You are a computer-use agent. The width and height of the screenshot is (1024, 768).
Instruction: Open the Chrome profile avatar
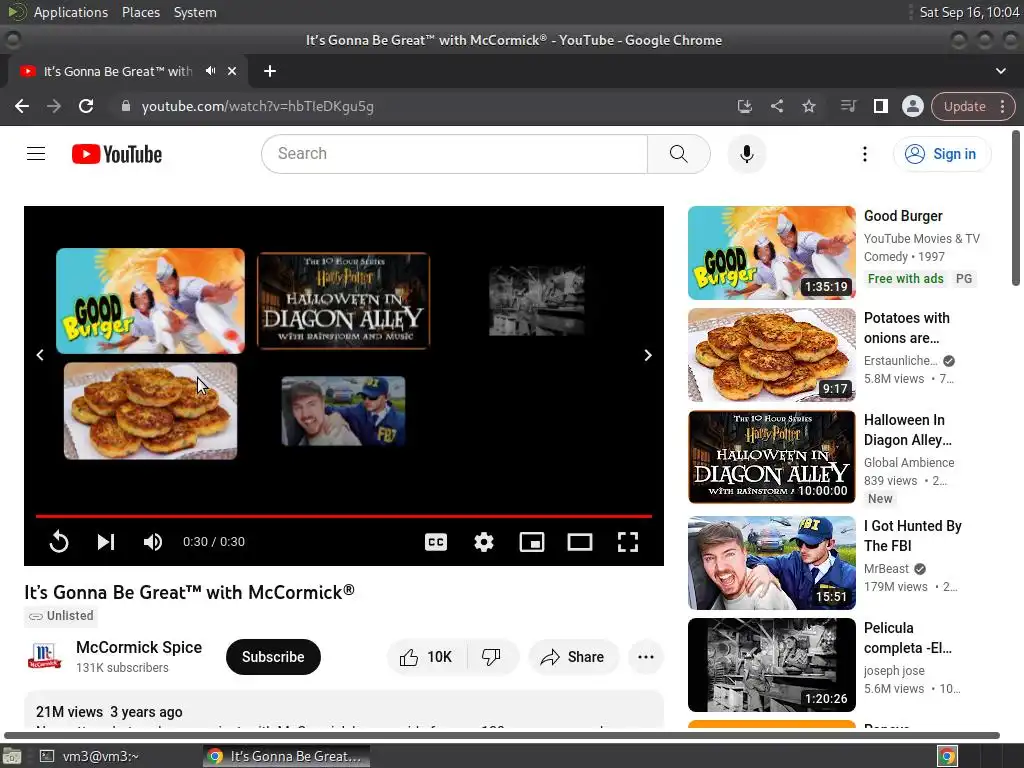click(x=912, y=106)
